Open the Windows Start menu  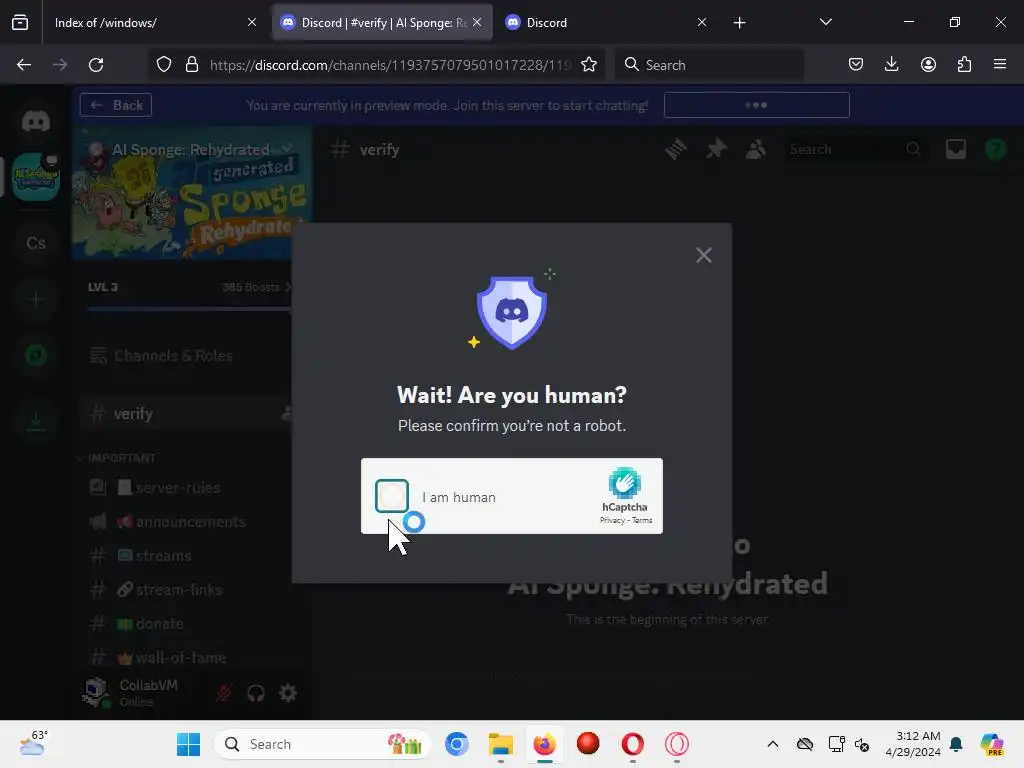click(189, 744)
